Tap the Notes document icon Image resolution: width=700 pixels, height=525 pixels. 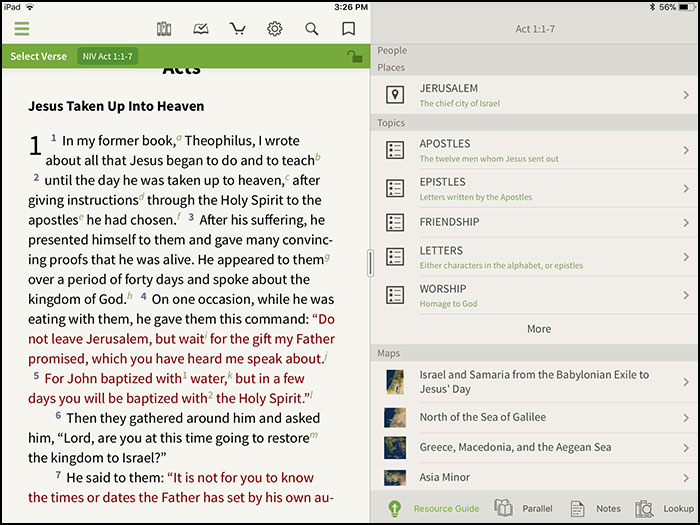(x=578, y=508)
